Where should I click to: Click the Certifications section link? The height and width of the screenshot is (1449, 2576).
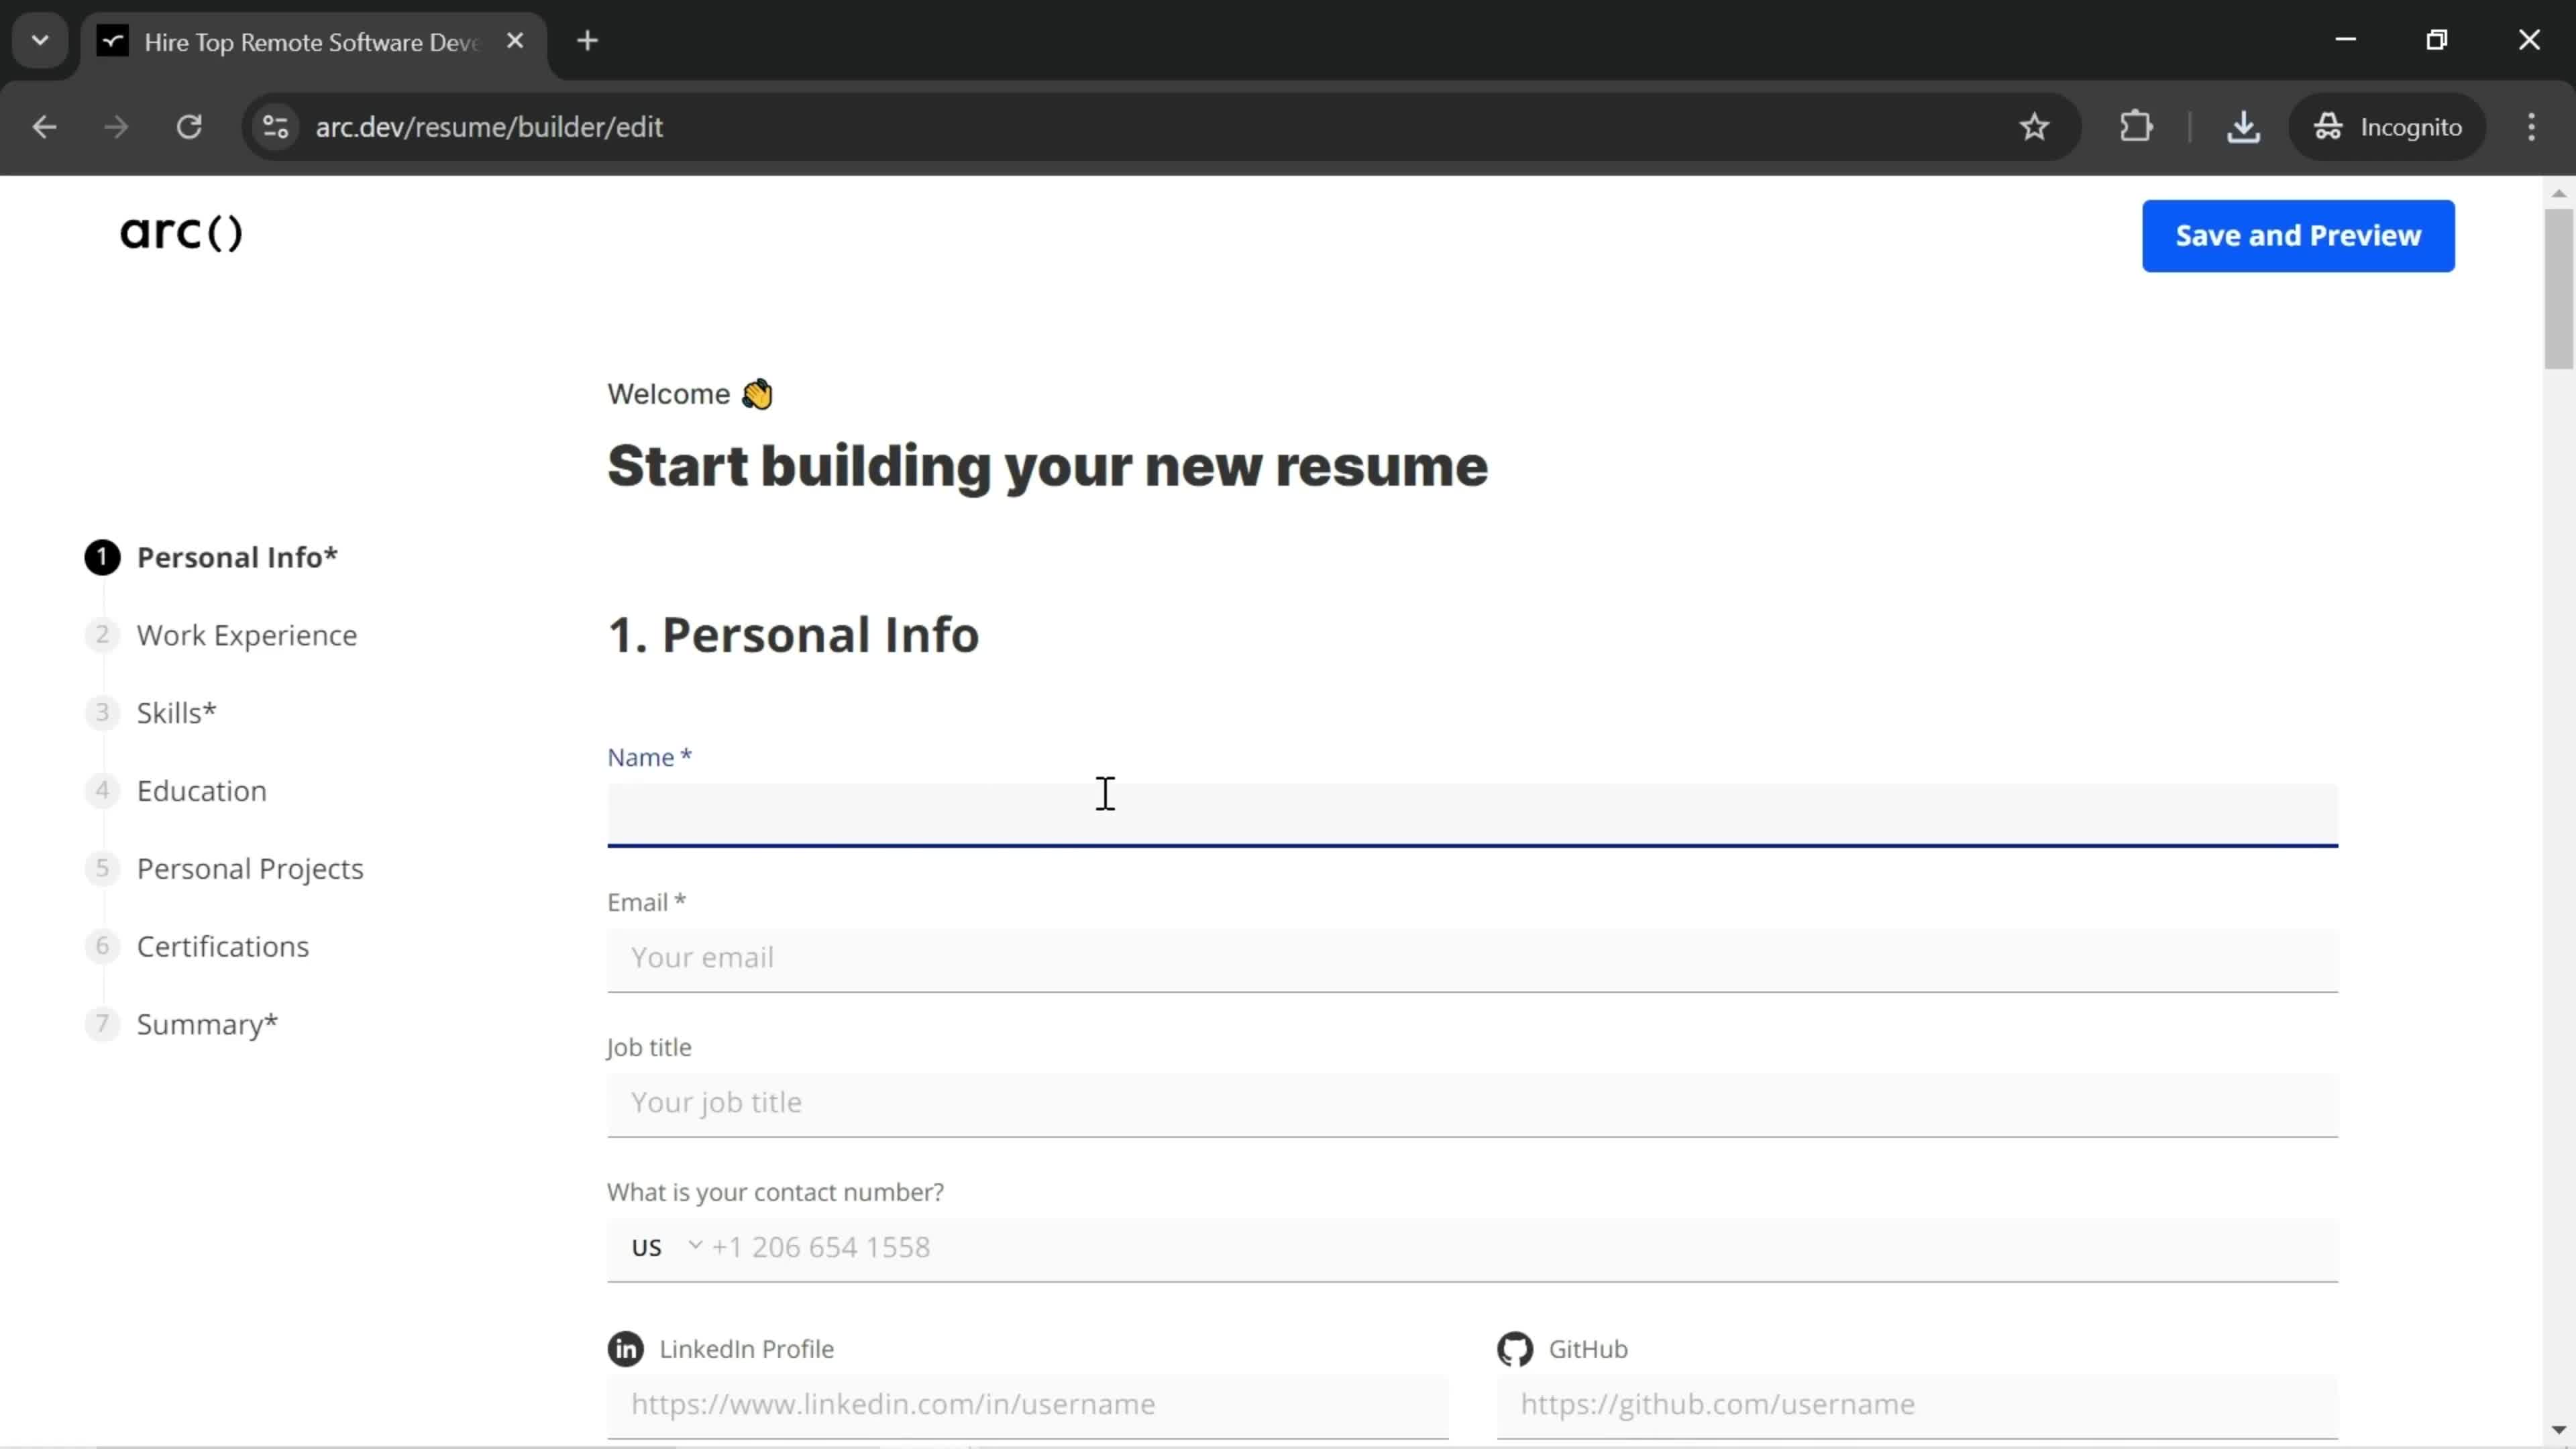[223, 945]
